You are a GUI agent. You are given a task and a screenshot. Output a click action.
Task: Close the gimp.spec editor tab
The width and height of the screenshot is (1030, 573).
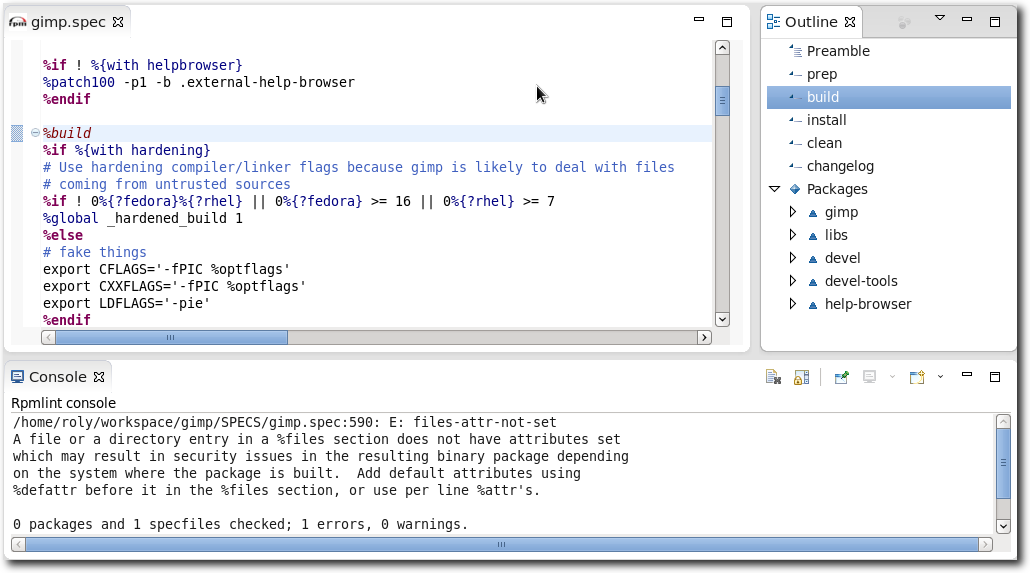118,22
